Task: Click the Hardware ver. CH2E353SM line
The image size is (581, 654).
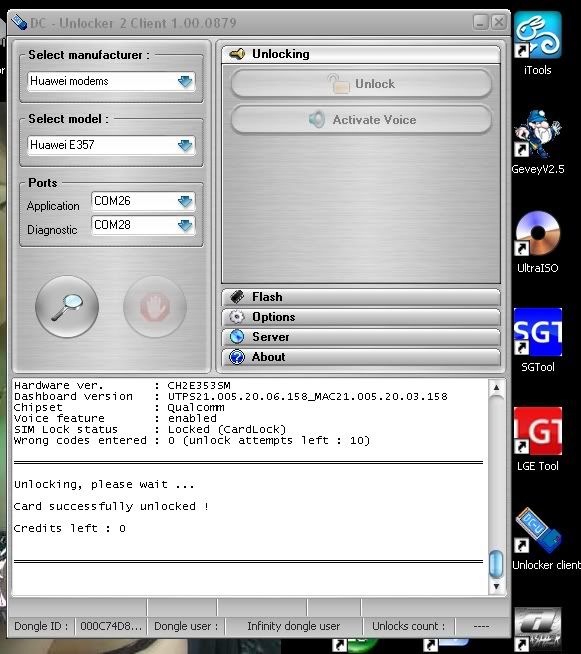Action: pos(122,385)
